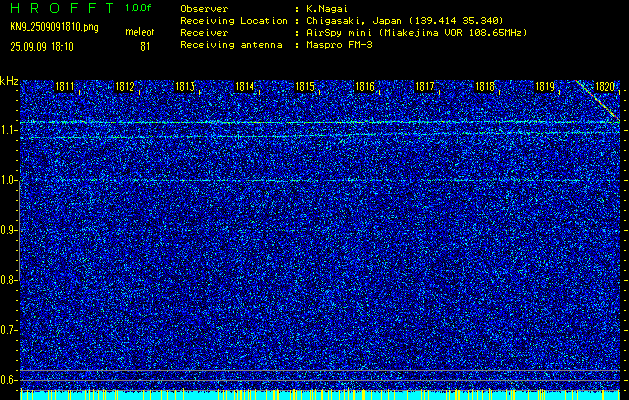Click the meteor count value 81
Viewport: 629px width, 400px height.
(145, 47)
